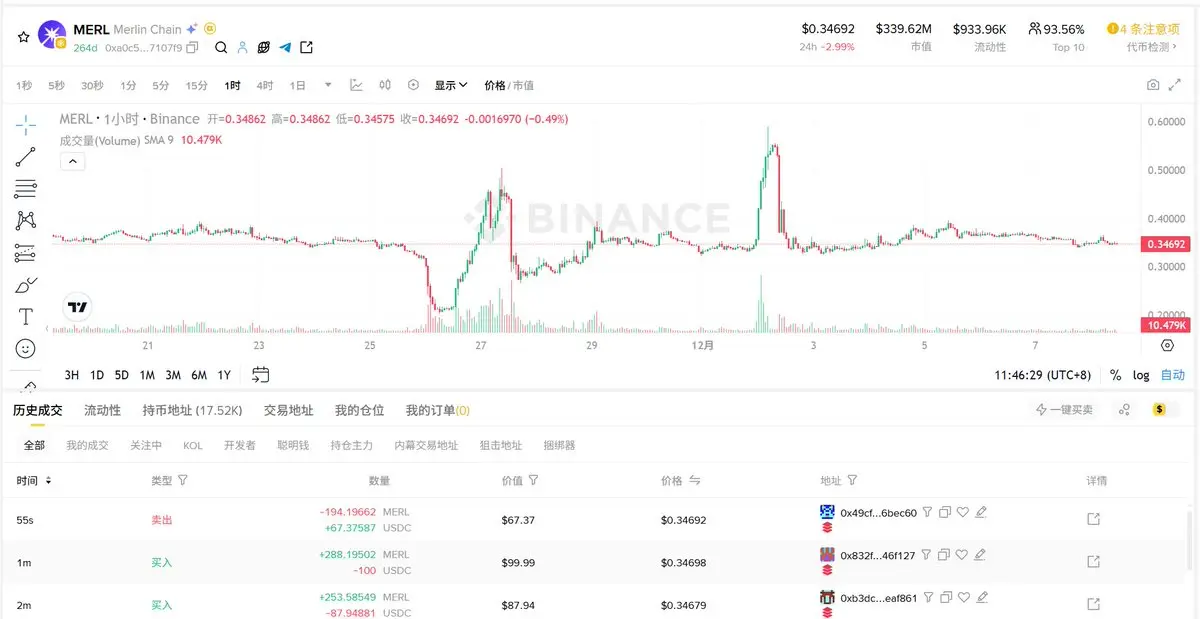The height and width of the screenshot is (619, 1200).
Task: Open price scale settings gear icon
Action: click(1167, 345)
